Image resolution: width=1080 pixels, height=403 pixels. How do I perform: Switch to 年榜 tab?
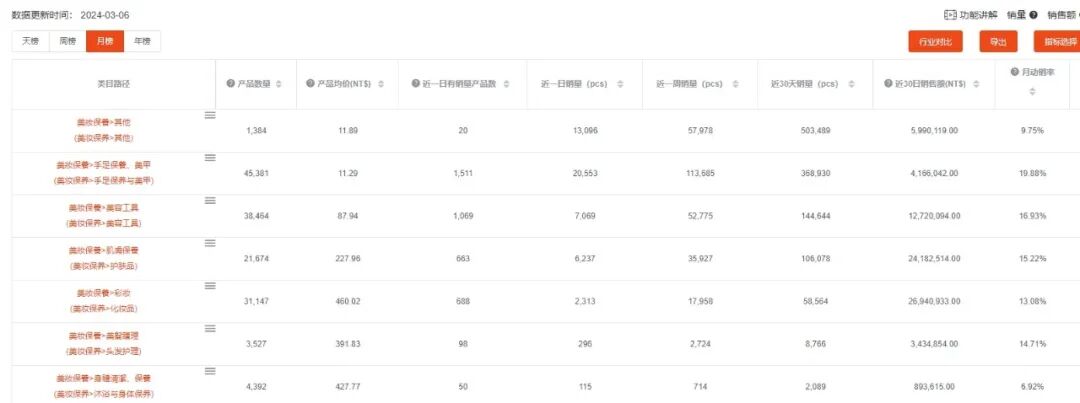click(x=142, y=41)
